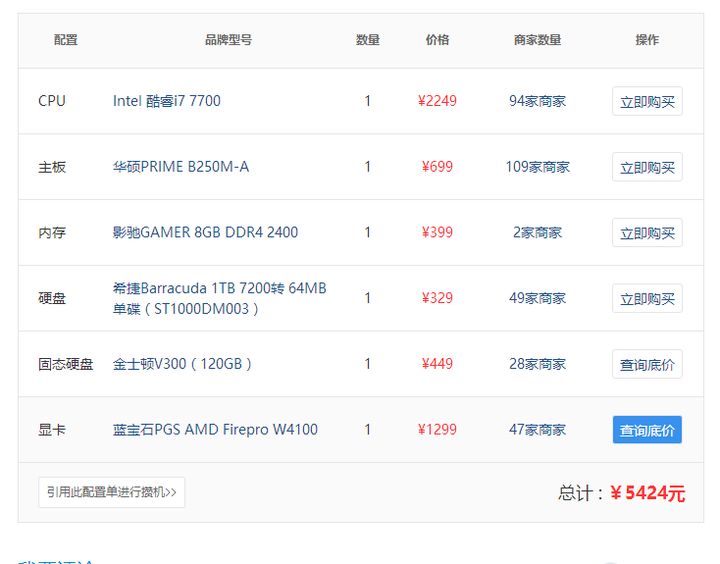This screenshot has width=720, height=564.
Task: Open the 蓝宝石PGS AMD Firepro W4100 link
Action: pos(215,429)
